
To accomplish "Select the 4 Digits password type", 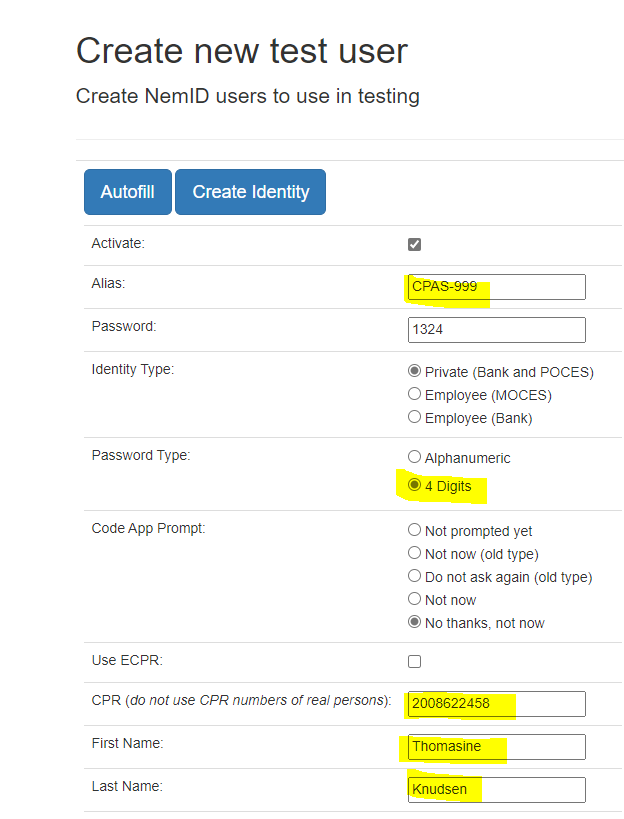I will coord(415,486).
